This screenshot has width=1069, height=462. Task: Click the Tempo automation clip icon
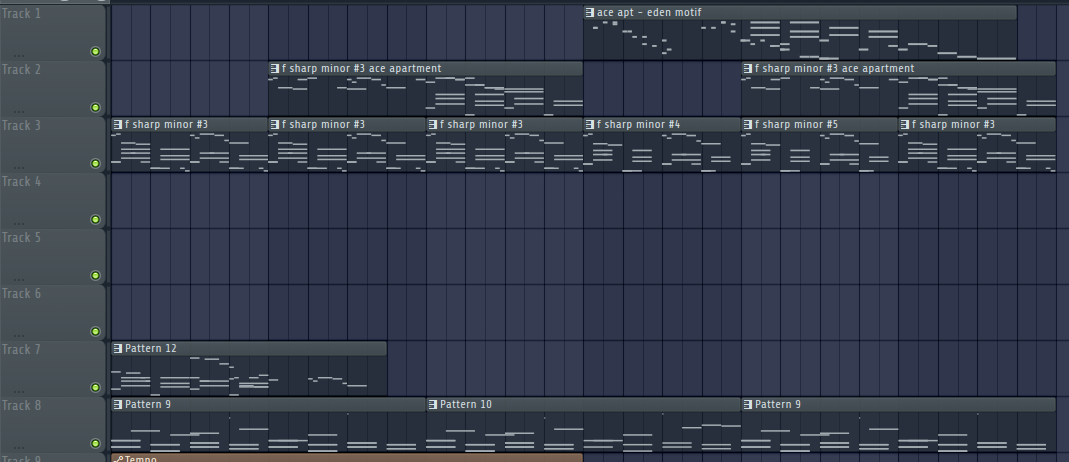coord(118,459)
